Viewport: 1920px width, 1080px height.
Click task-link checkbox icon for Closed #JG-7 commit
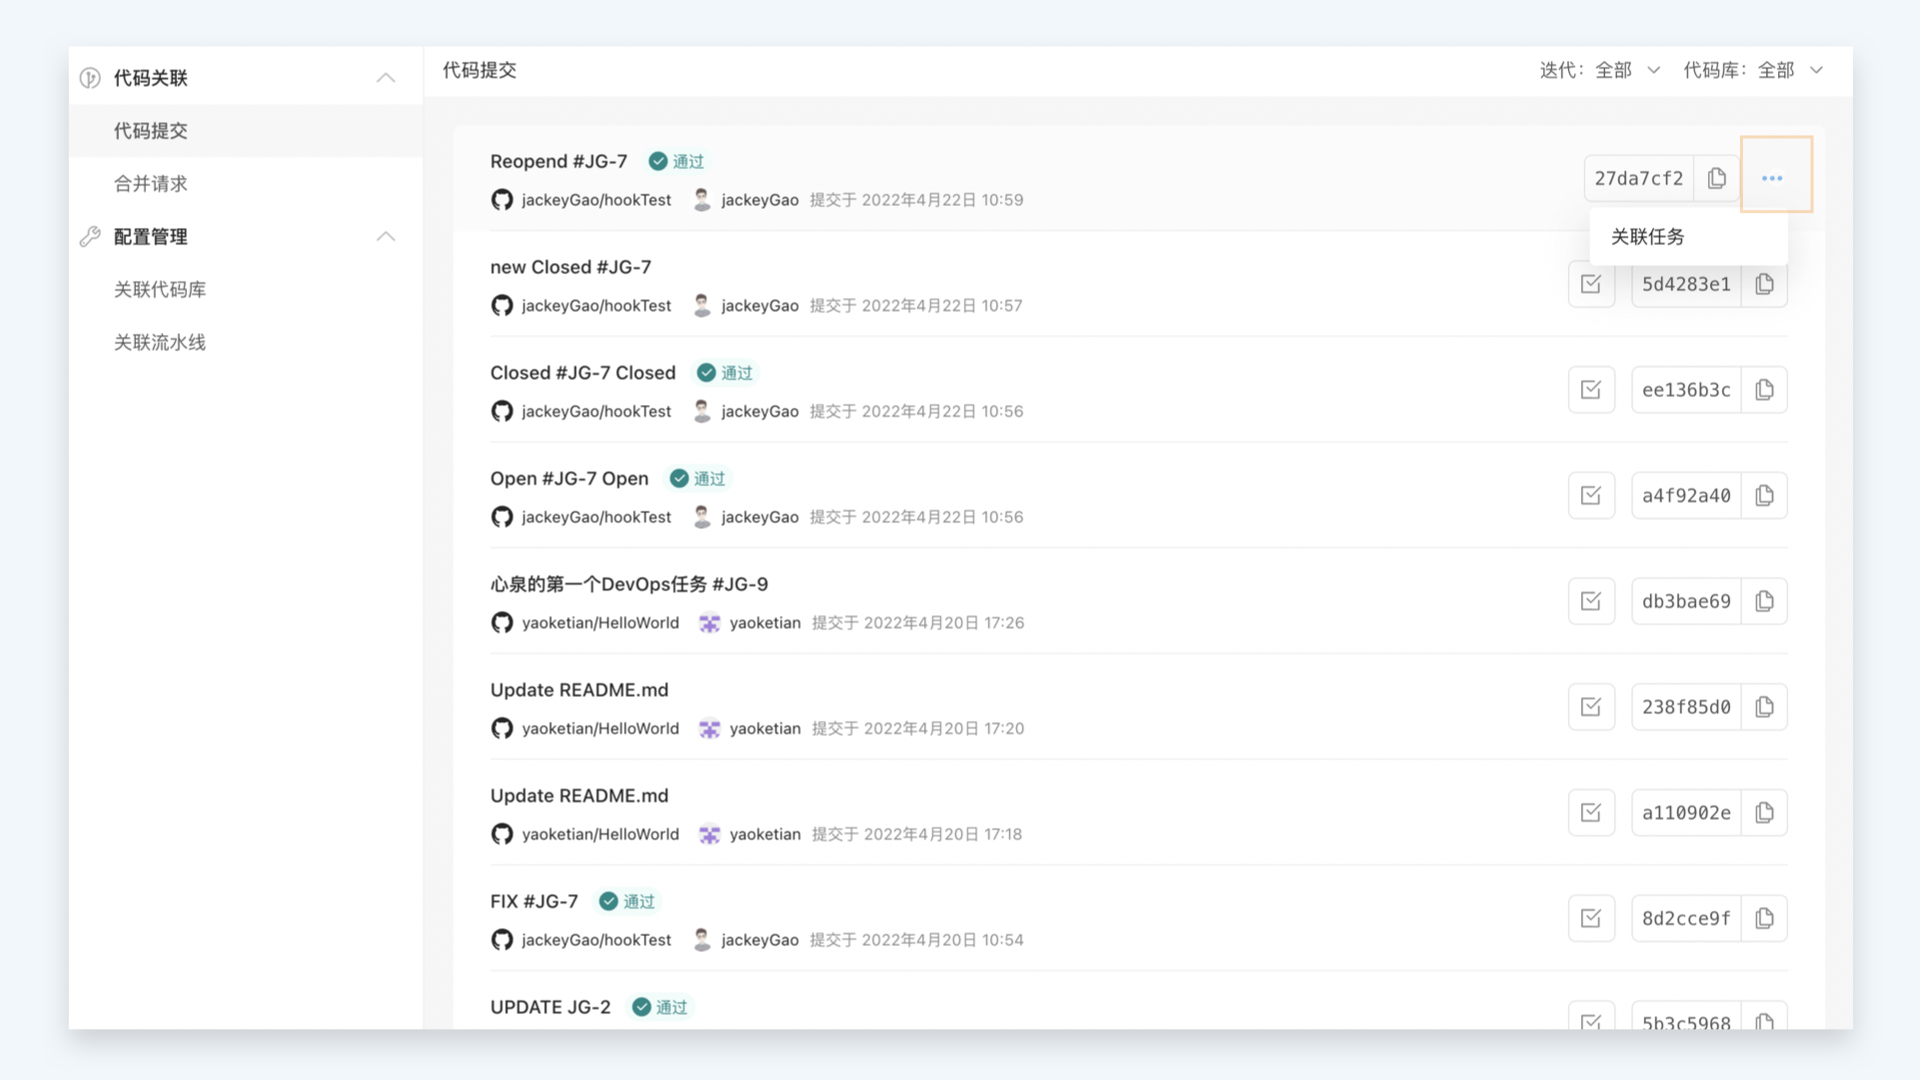point(1591,390)
